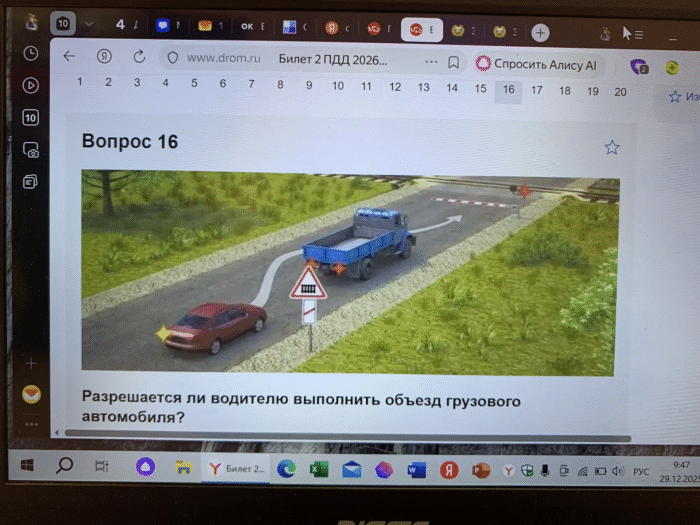The image size is (700, 525).
Task: Click the horizontal page scrollbar
Action: click(348, 435)
